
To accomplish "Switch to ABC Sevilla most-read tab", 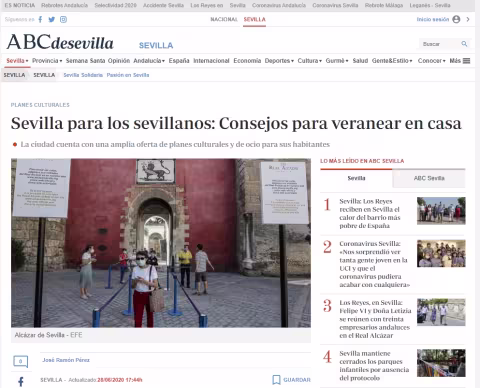I will point(429,178).
